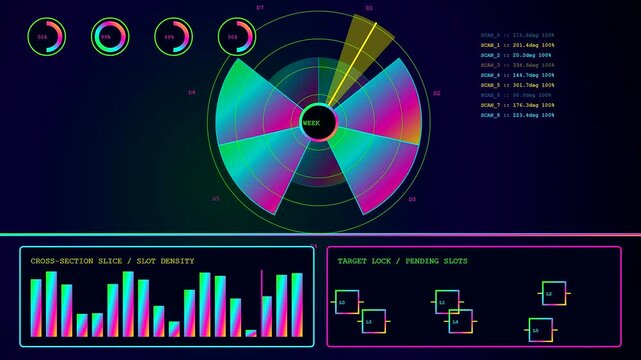Image resolution: width=641 pixels, height=360 pixels.
Task: Click the L3 target lock box
Action: (374, 321)
